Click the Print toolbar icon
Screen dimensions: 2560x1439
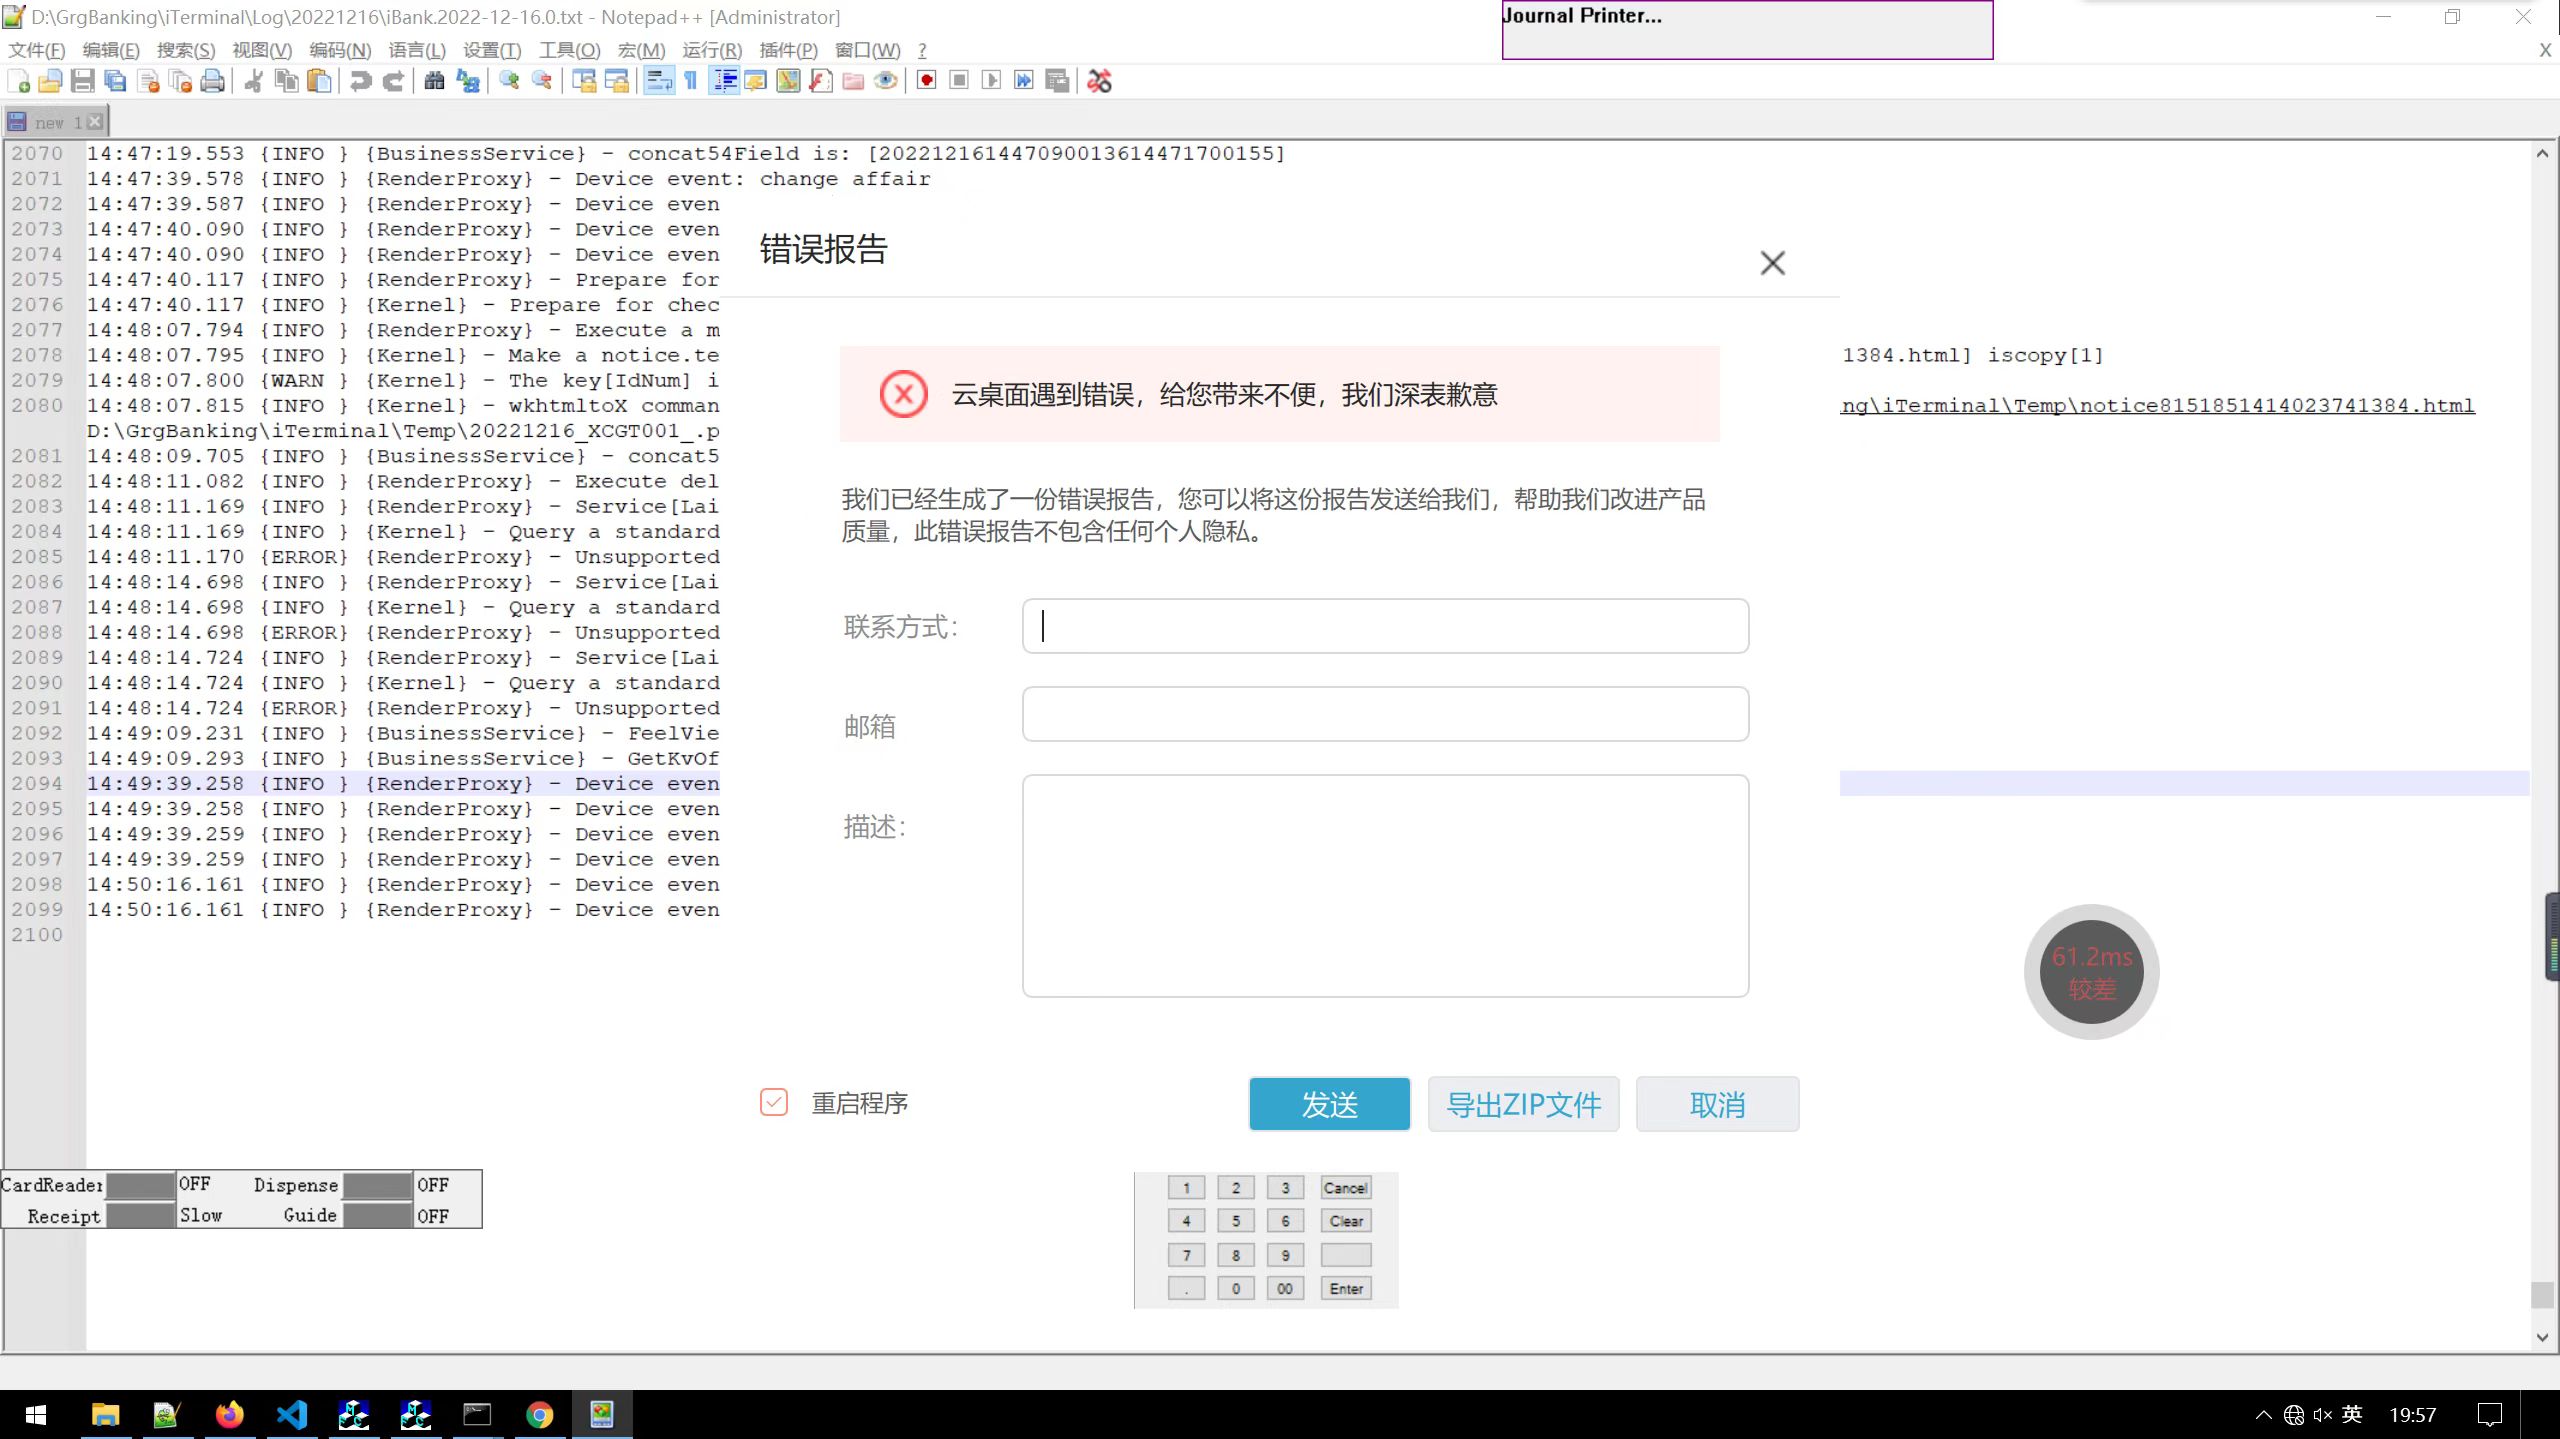click(213, 81)
